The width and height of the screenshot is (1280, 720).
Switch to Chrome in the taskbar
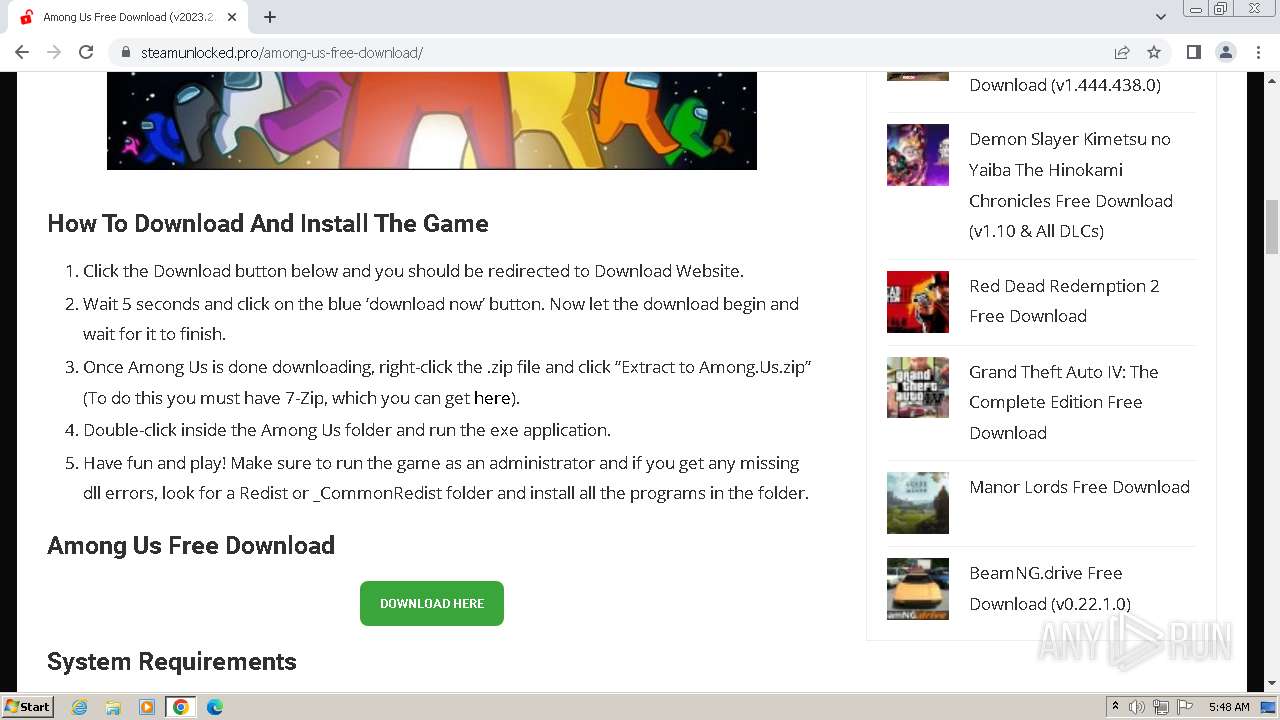(x=181, y=707)
